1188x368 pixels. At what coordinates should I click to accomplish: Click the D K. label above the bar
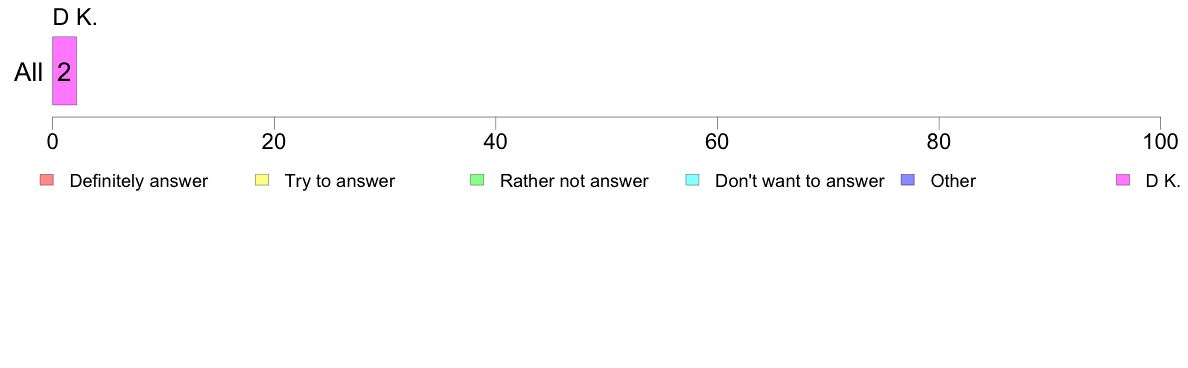coord(75,18)
